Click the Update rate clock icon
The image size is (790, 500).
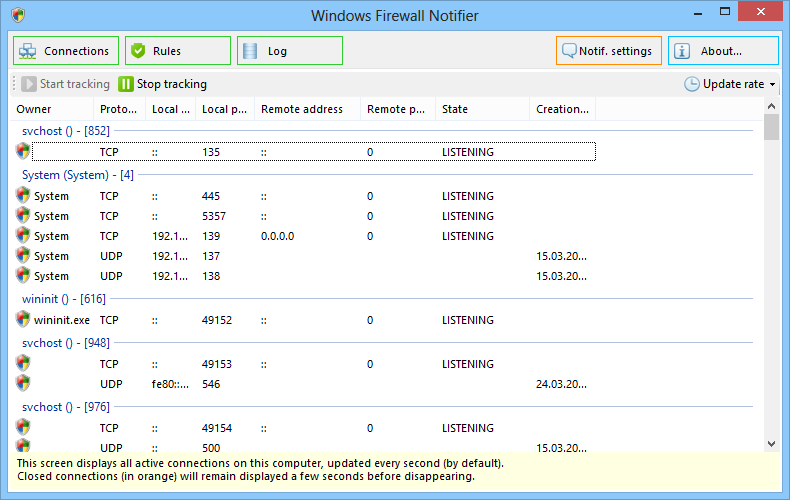point(691,84)
